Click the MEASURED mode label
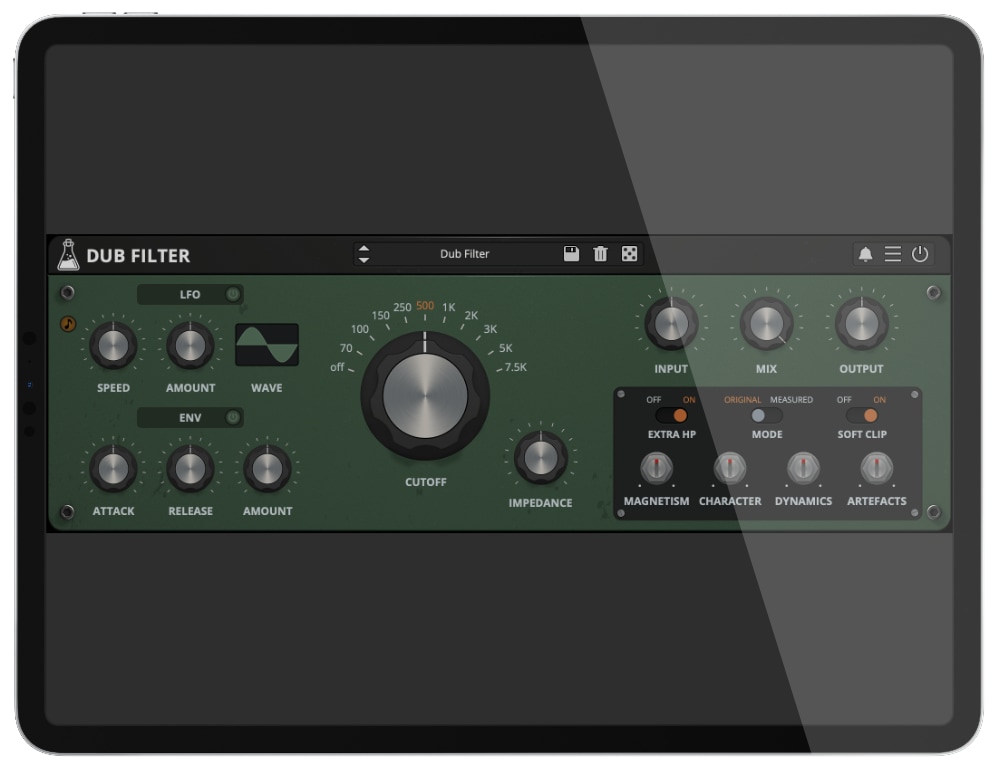Image resolution: width=1000 pixels, height=767 pixels. tap(791, 400)
